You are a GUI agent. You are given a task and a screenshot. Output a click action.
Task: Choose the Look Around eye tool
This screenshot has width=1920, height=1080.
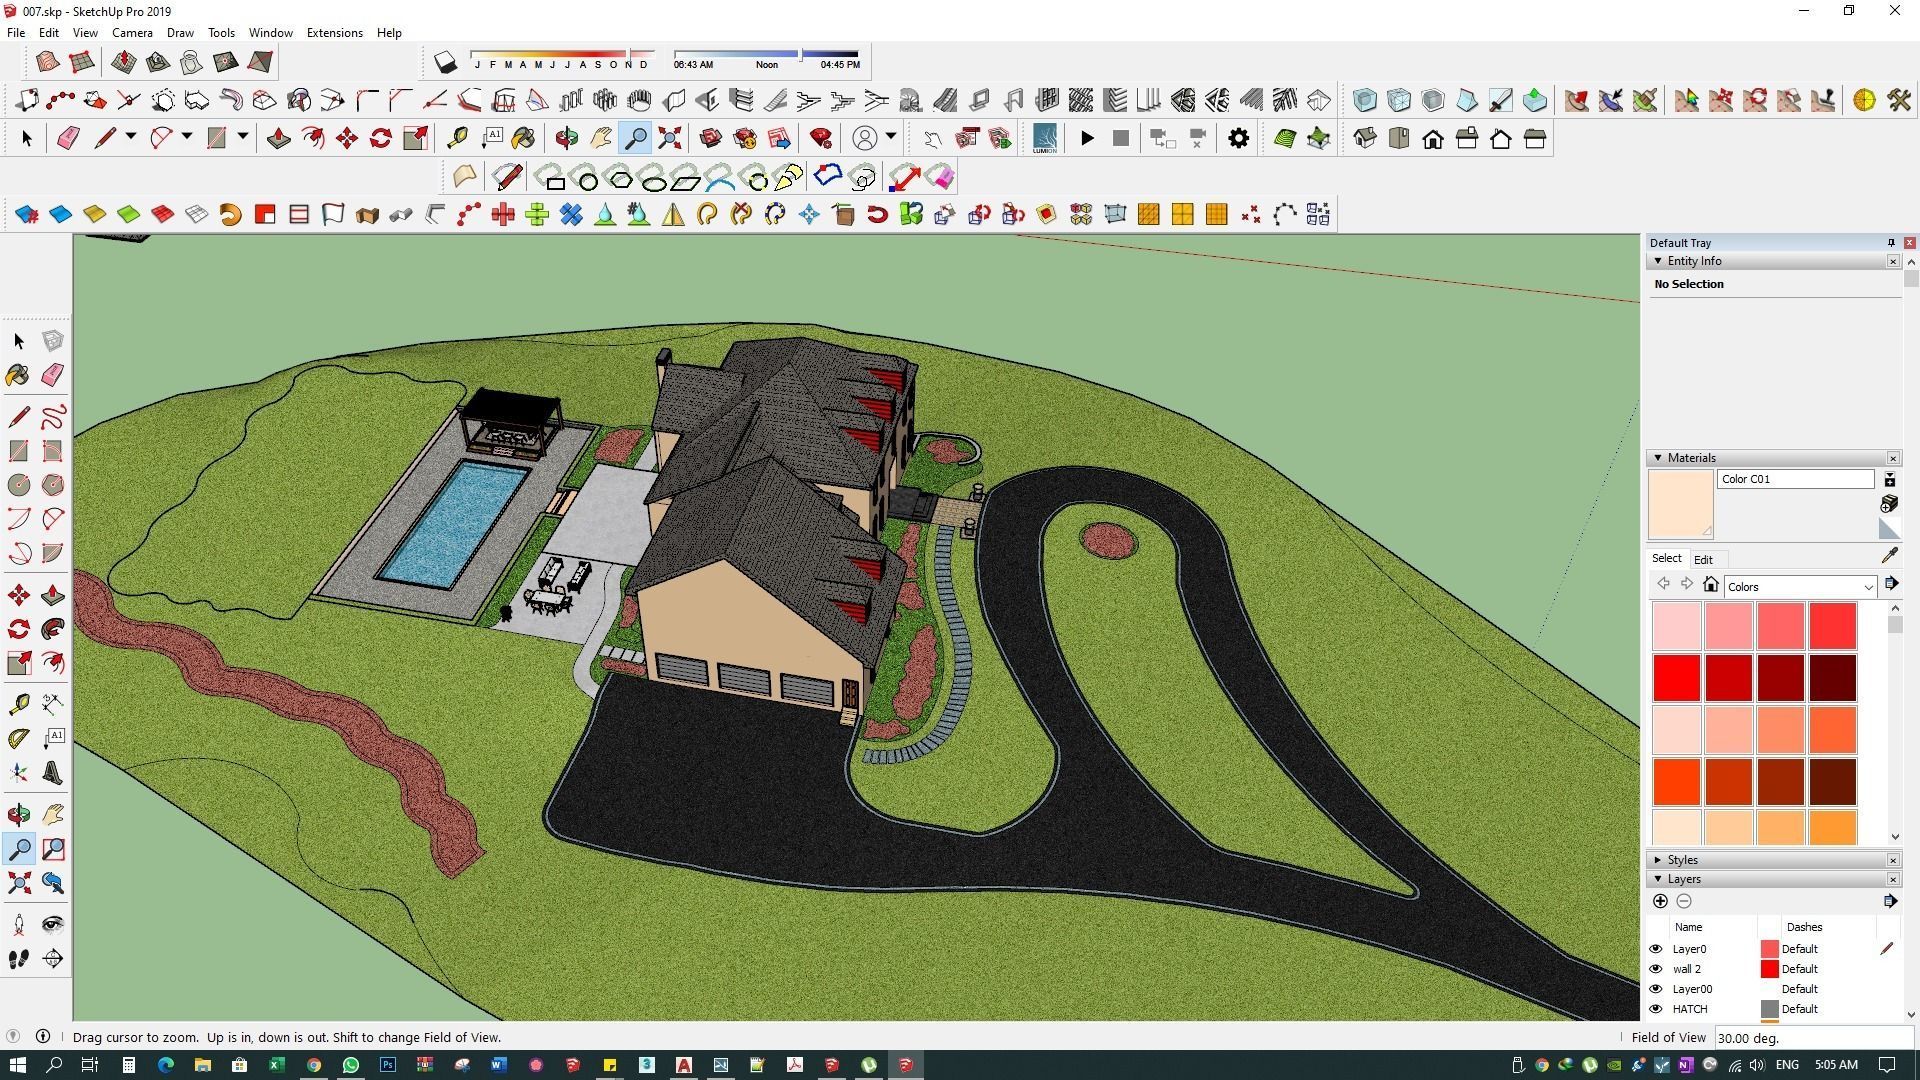click(53, 925)
